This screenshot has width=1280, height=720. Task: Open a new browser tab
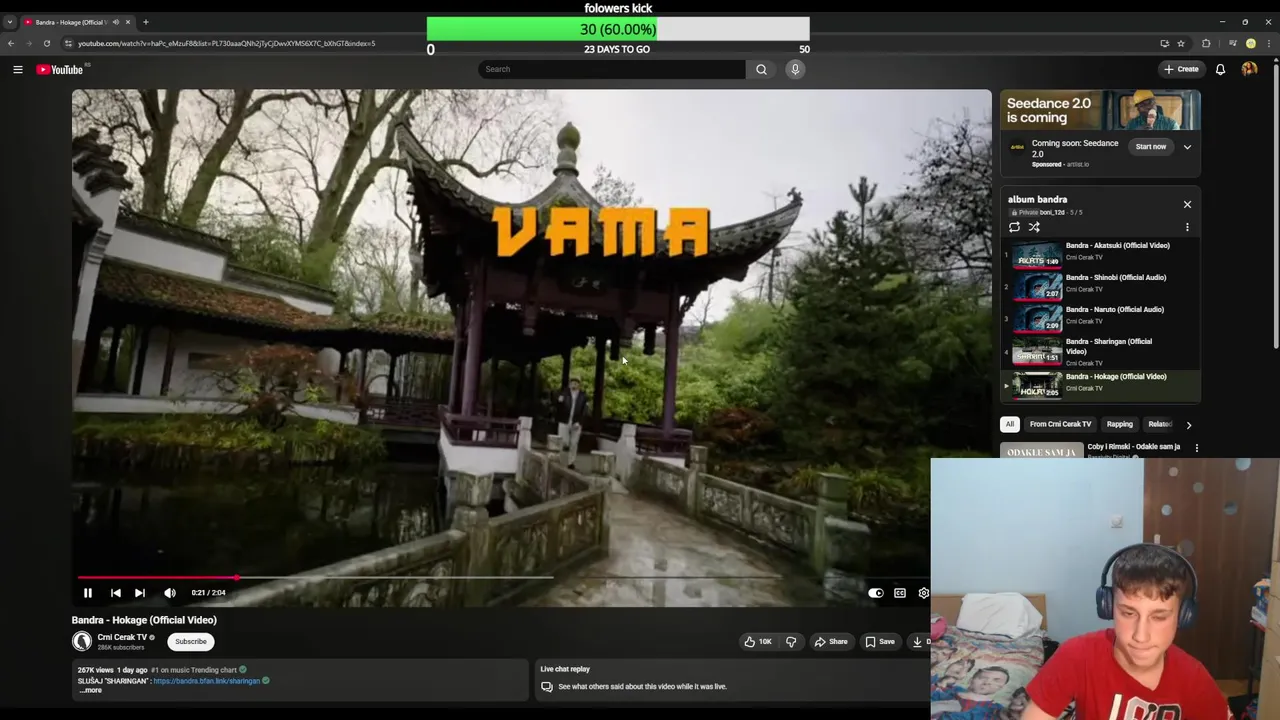click(145, 21)
